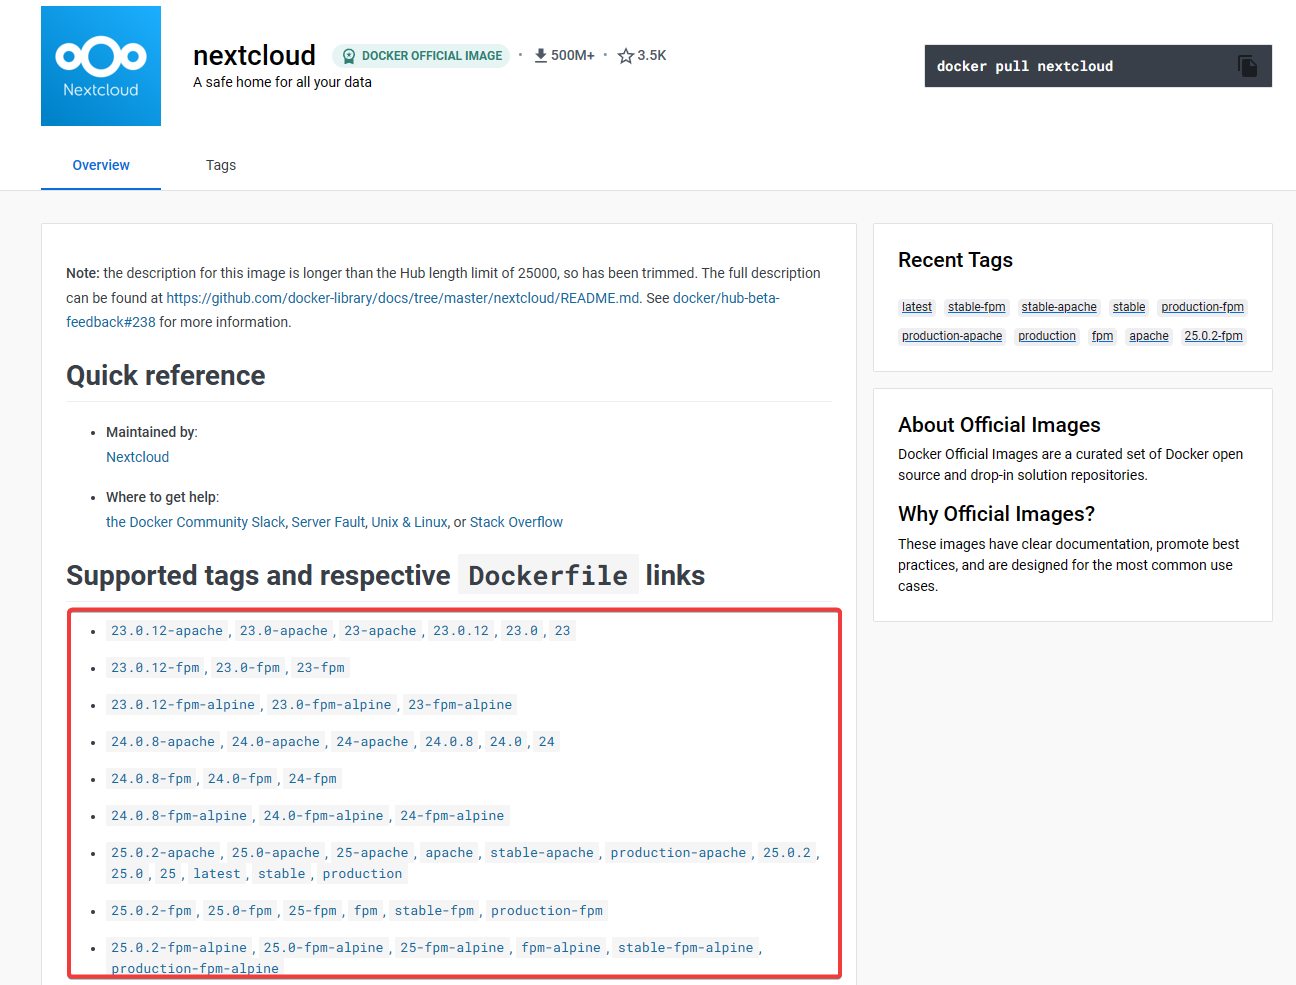Open the 23.0.12 Dockerfile link

click(x=461, y=631)
